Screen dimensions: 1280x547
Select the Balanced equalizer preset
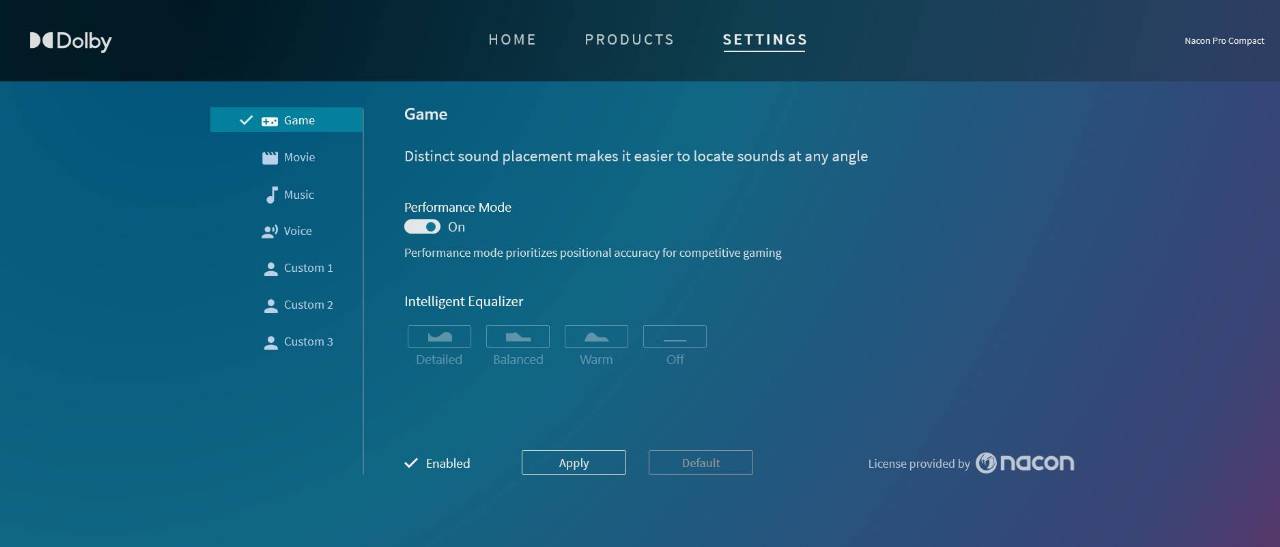pyautogui.click(x=518, y=337)
